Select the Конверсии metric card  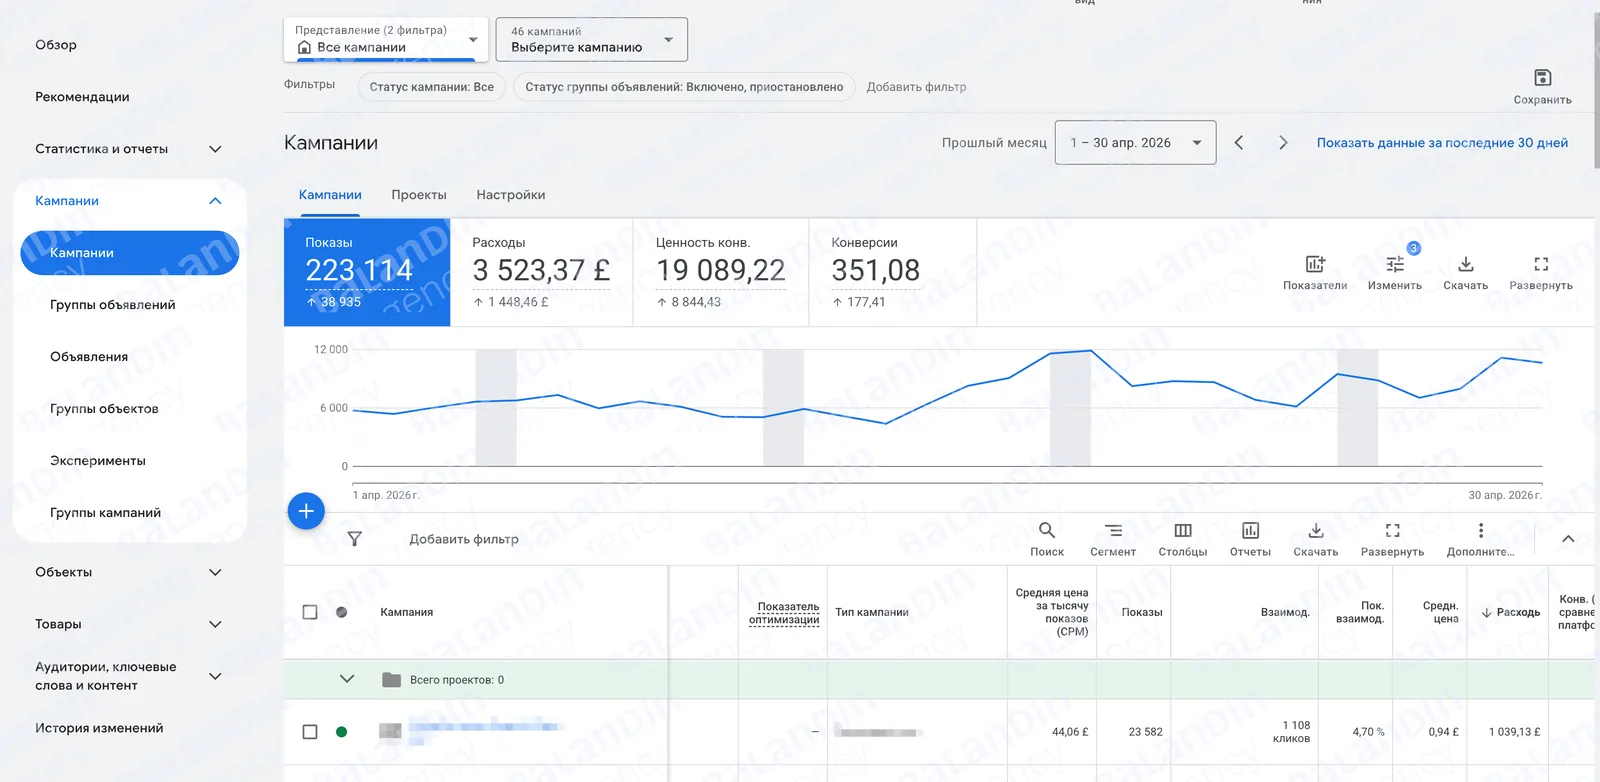(x=892, y=272)
